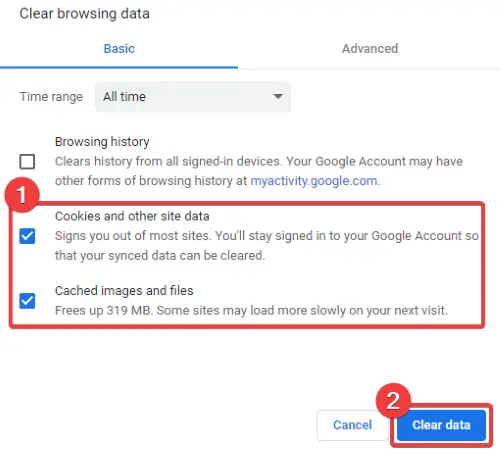Click the Clear browsing data dialog title
The image size is (500, 455).
click(x=84, y=14)
